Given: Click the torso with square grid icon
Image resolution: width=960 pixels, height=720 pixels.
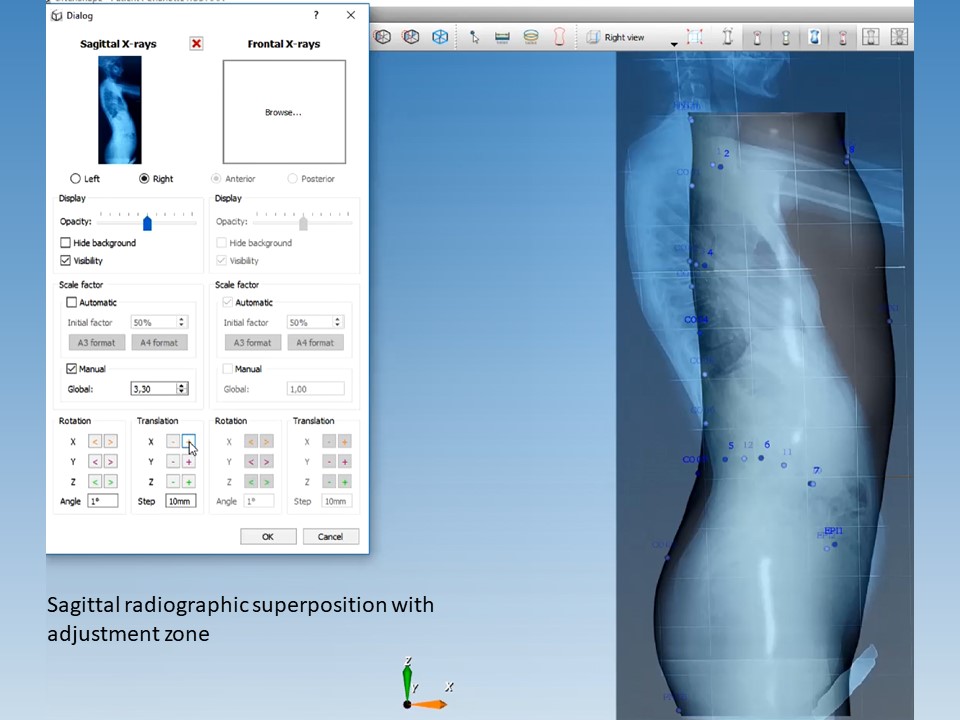Looking at the screenshot, I should pyautogui.click(x=871, y=37).
